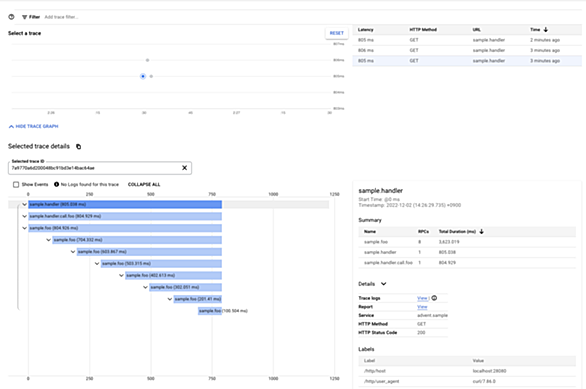The image size is (586, 389).
Task: Collapse the sample.foo (402.613 ms) chevron
Action: click(121, 275)
